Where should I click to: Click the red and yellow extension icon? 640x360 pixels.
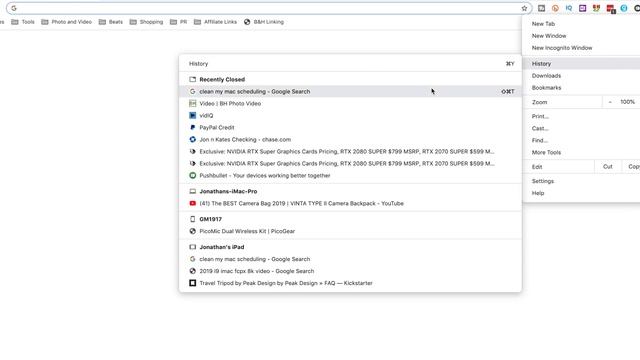coord(596,8)
